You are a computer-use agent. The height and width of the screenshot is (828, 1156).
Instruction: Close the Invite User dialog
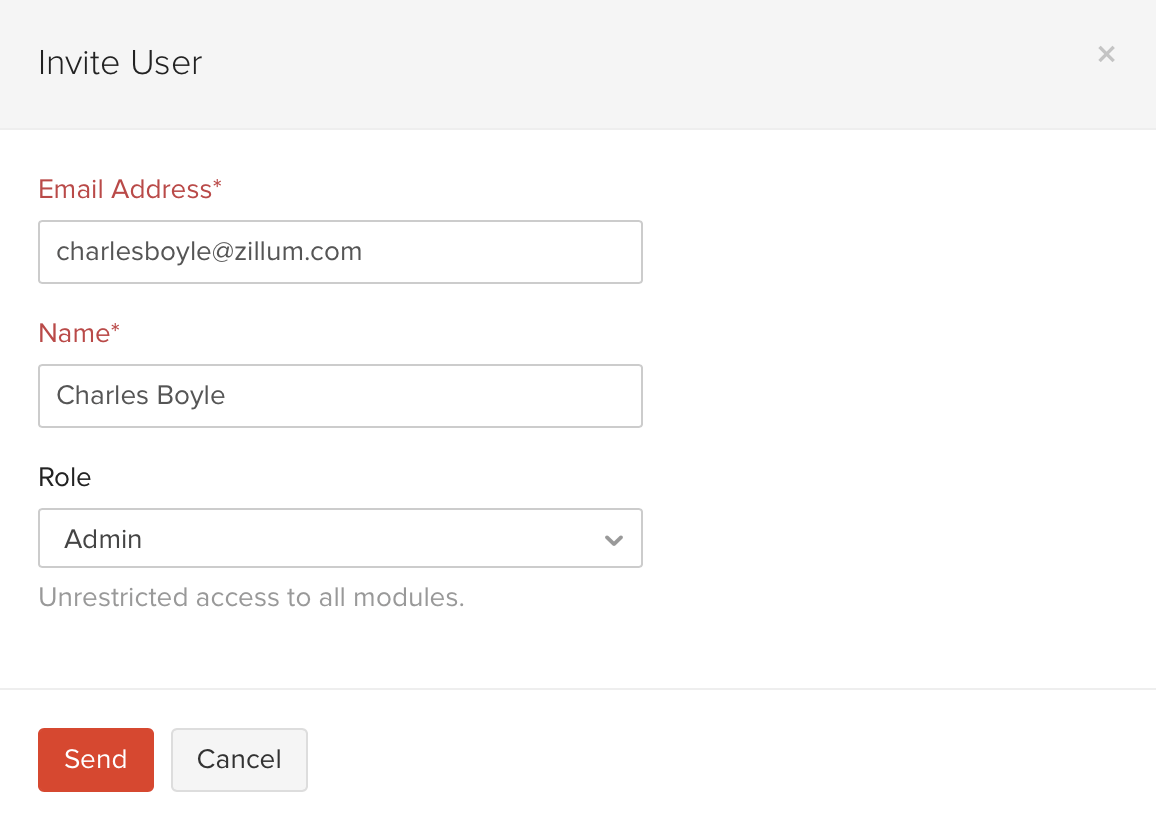click(1106, 54)
